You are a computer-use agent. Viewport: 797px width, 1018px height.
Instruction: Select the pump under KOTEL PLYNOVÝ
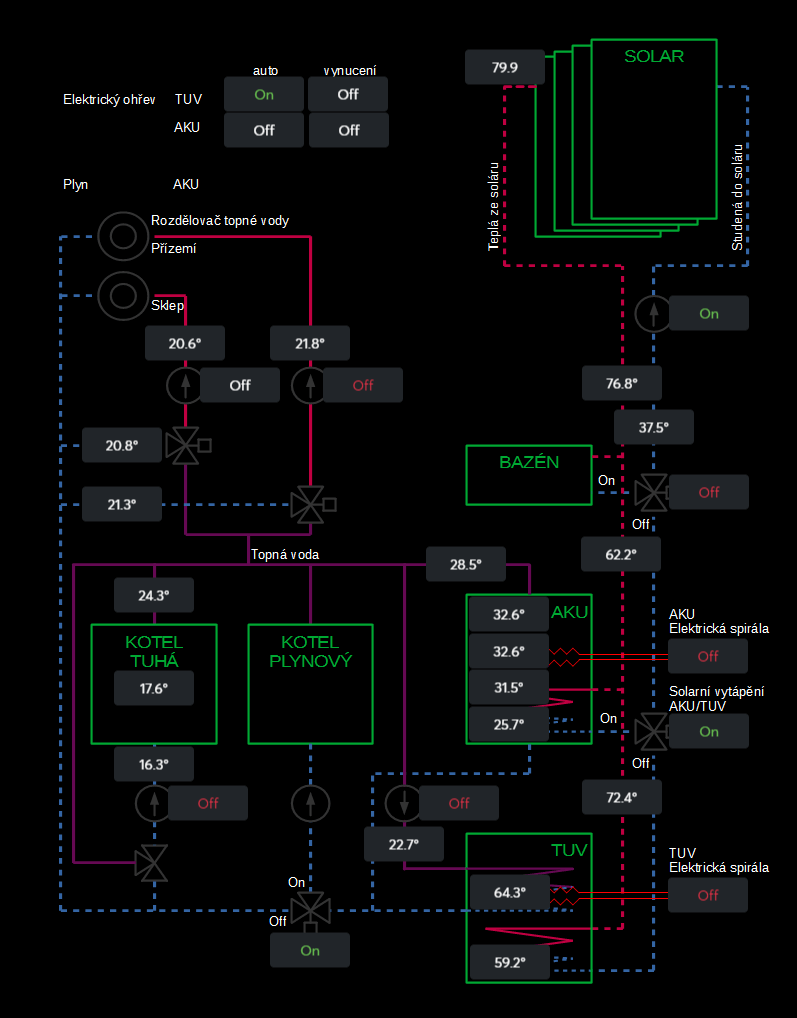pyautogui.click(x=309, y=802)
